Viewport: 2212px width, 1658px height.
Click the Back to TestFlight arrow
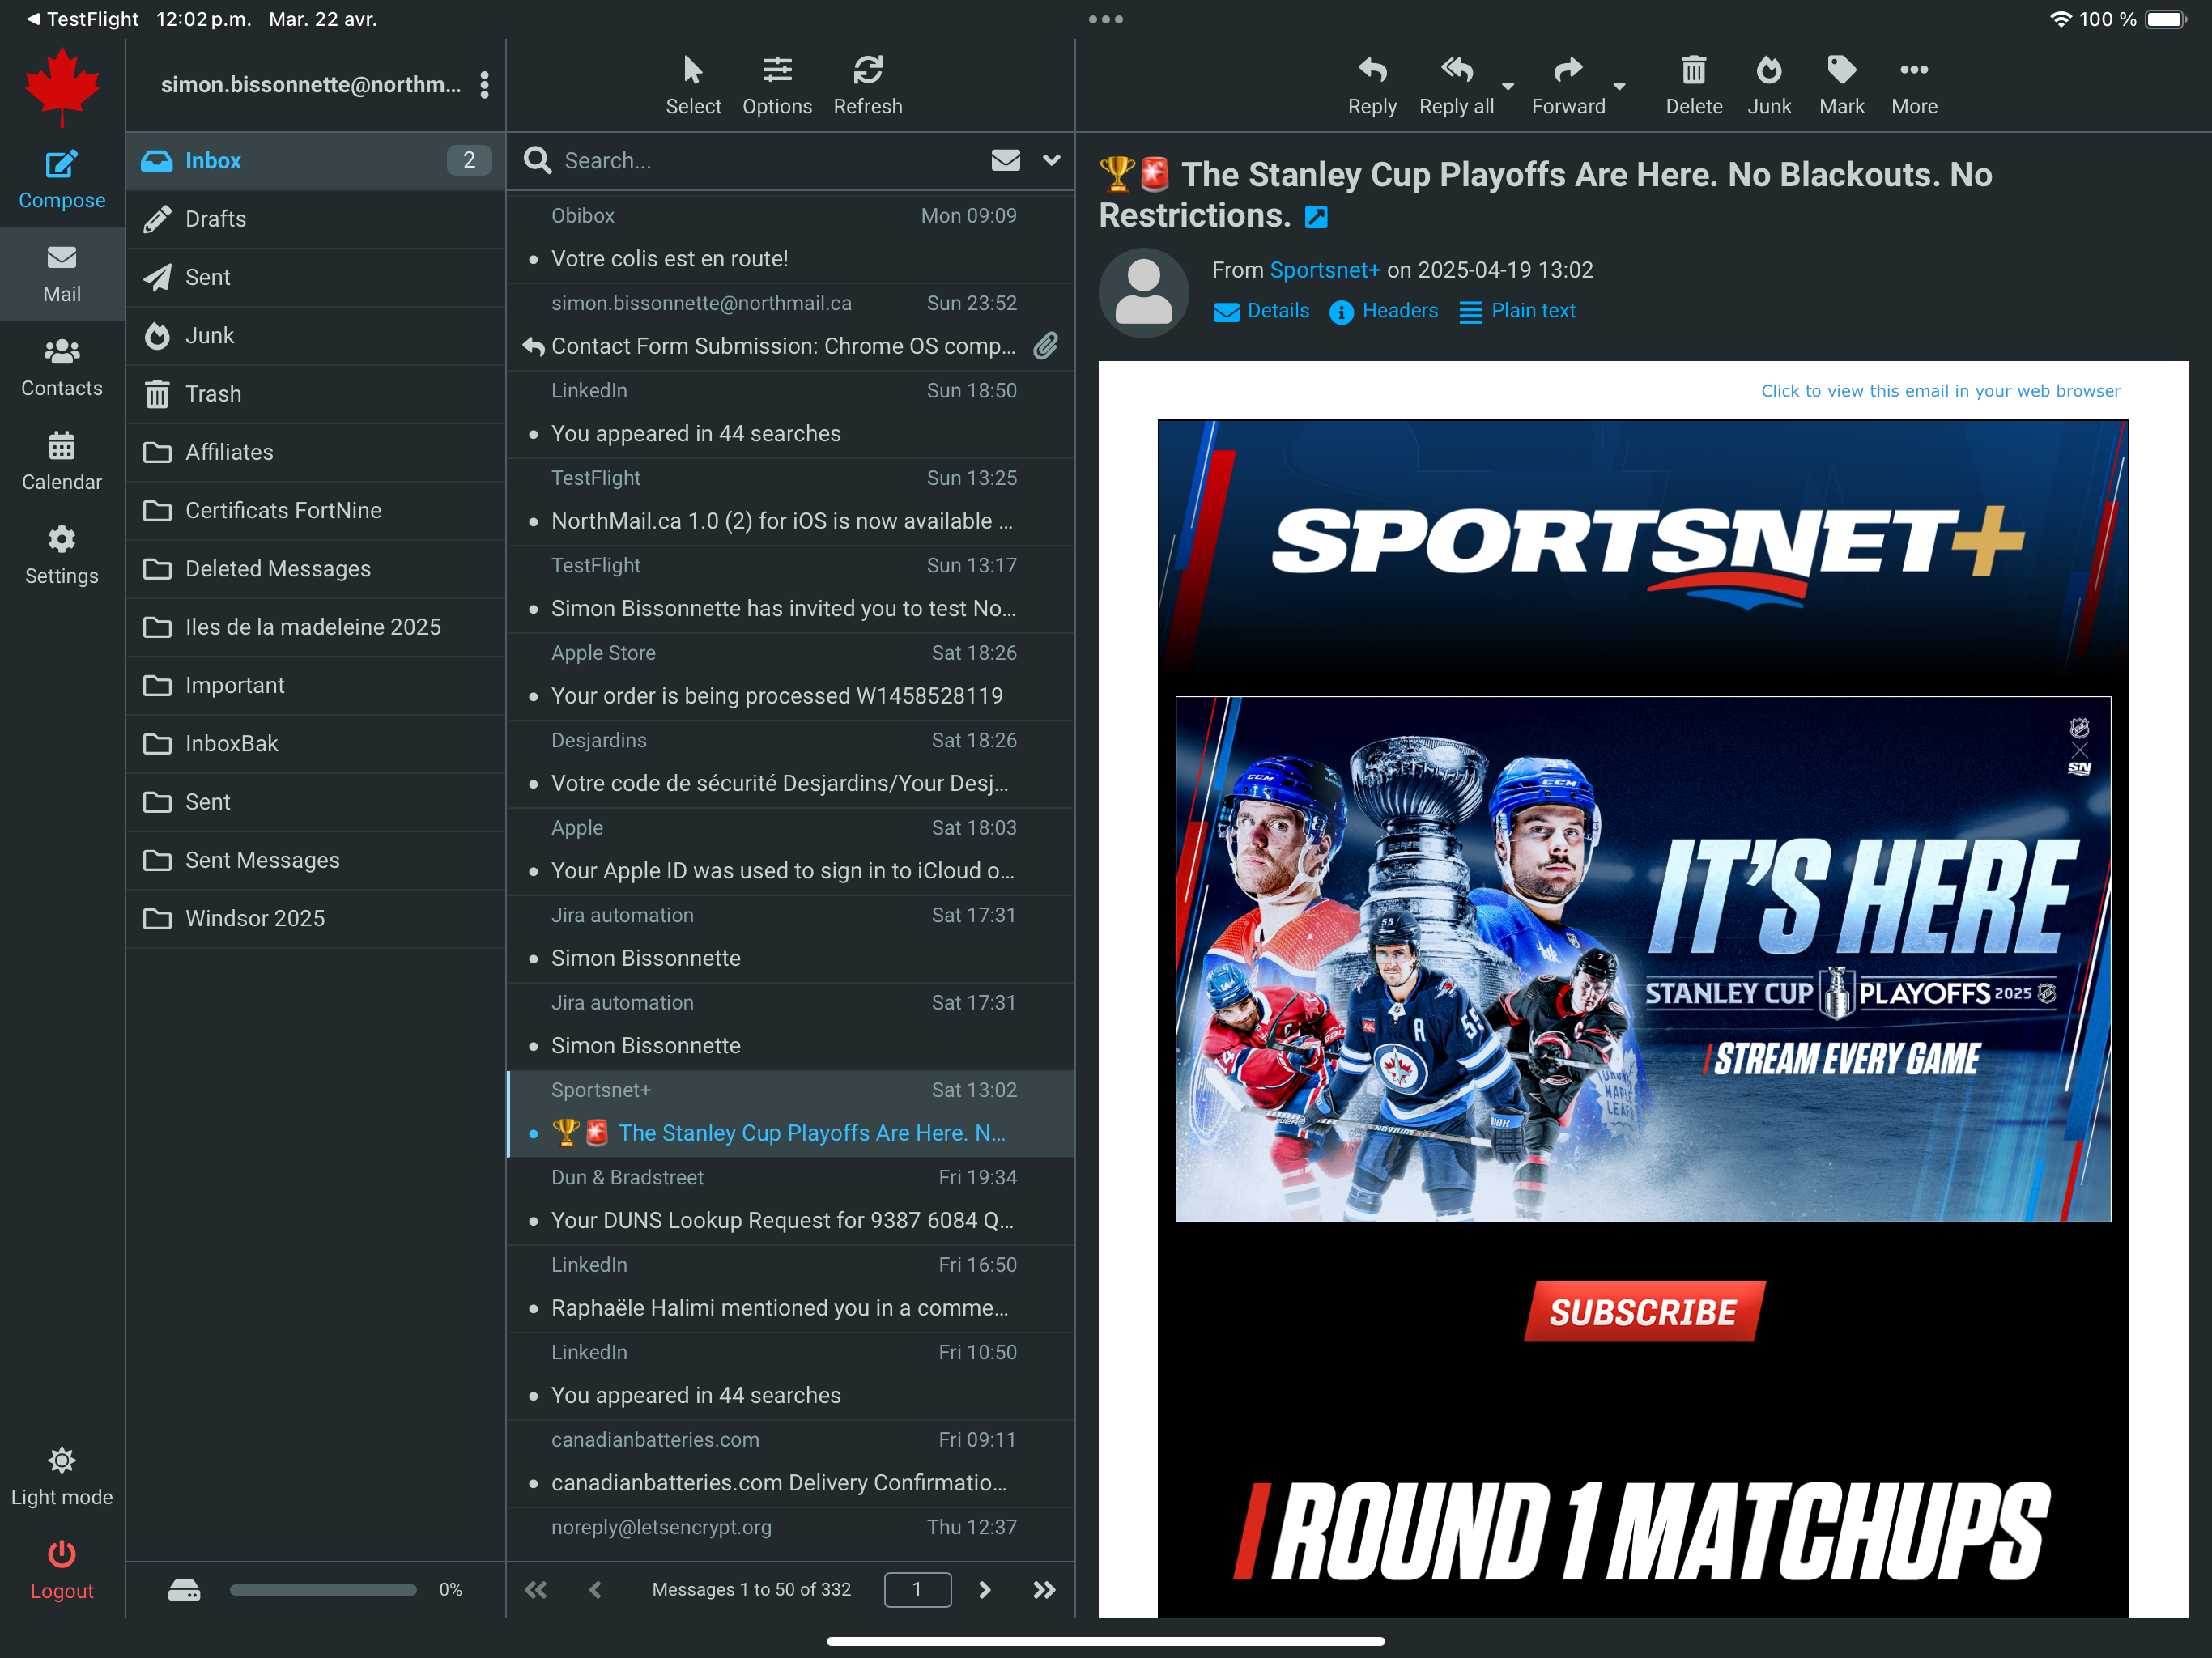(x=33, y=19)
